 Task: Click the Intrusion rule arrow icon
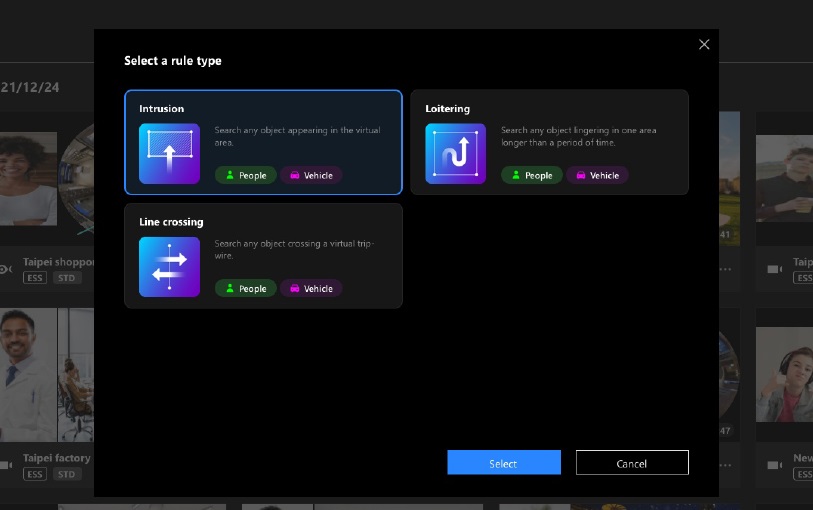click(169, 153)
